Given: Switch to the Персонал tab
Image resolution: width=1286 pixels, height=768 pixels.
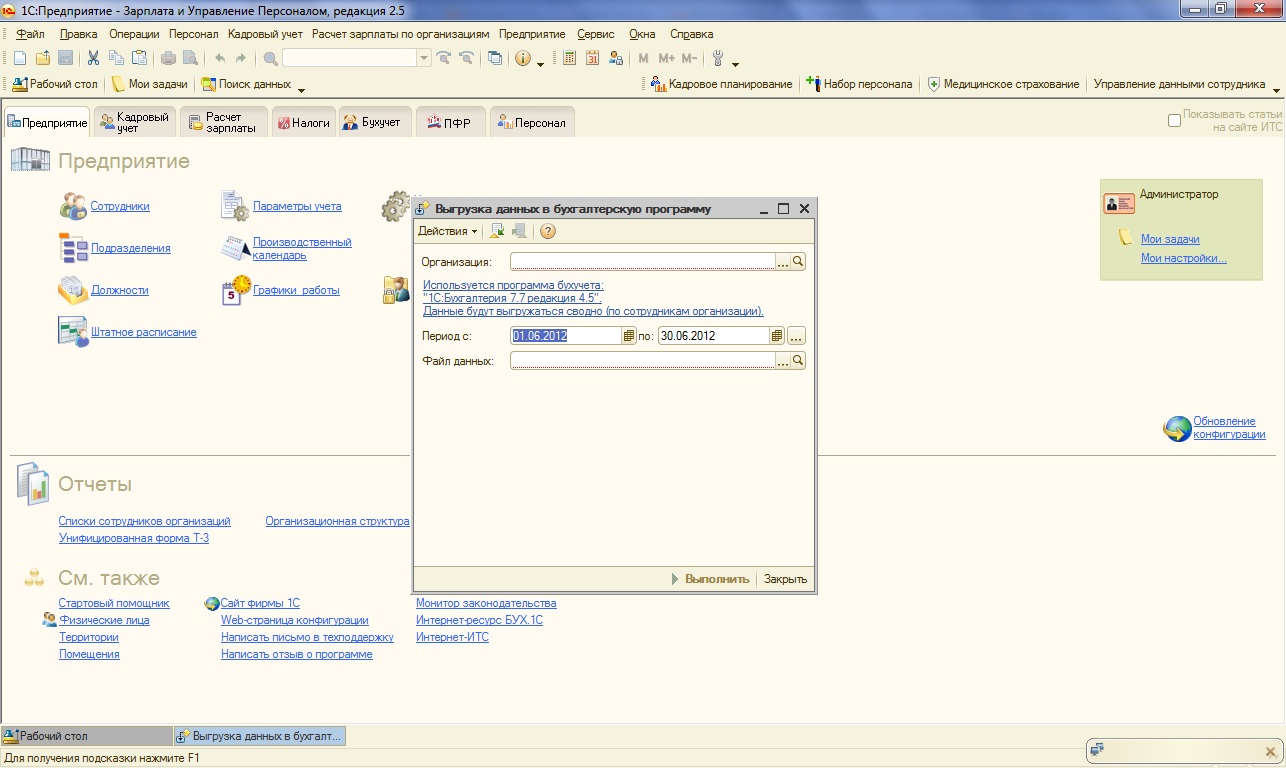Looking at the screenshot, I should 532,123.
